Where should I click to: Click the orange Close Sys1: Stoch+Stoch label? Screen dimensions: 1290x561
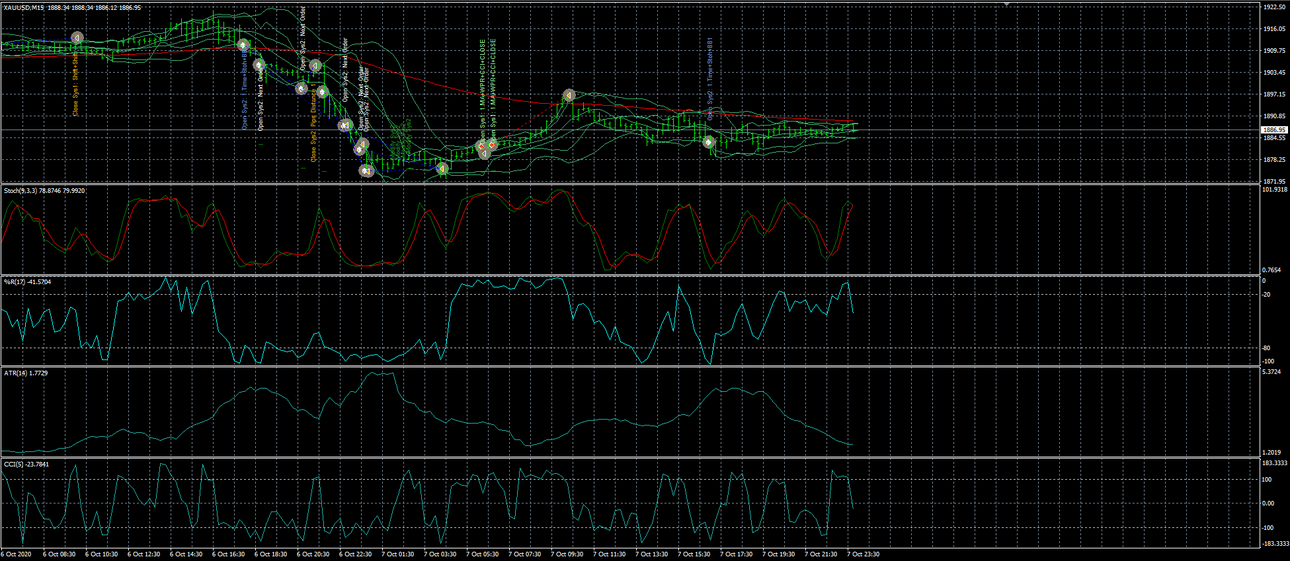76,84
